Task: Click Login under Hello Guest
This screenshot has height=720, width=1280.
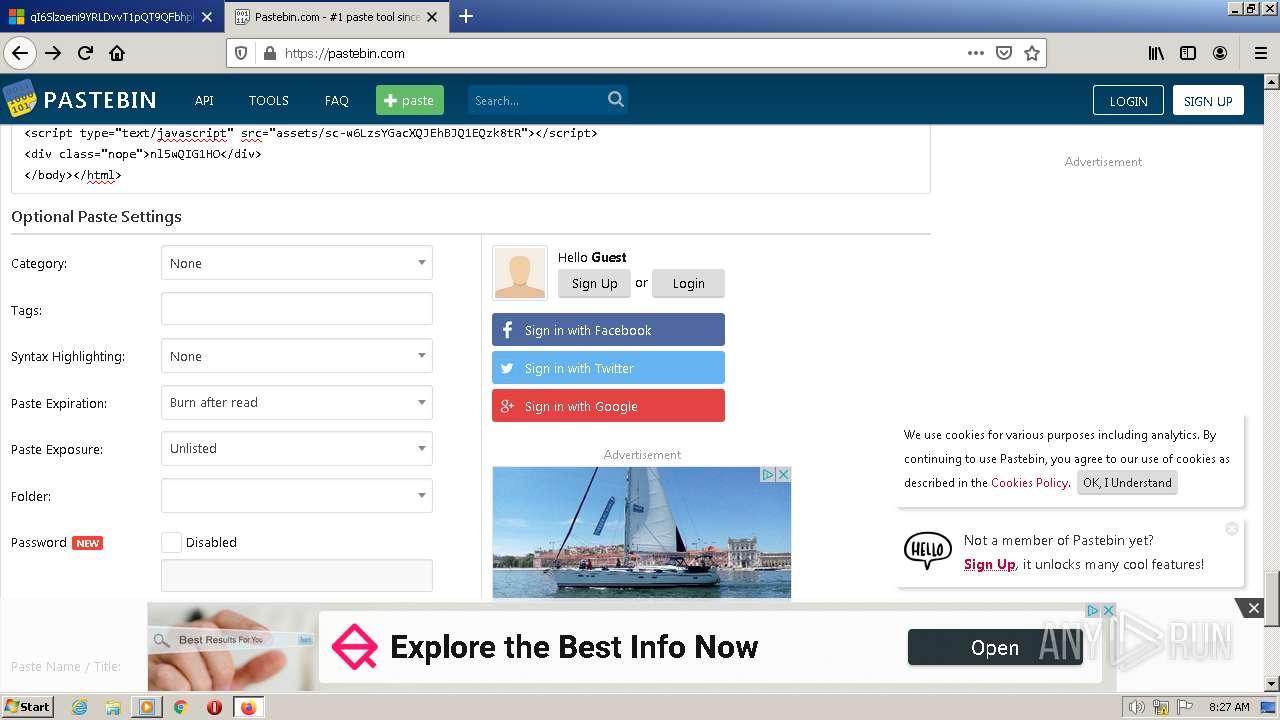Action: pos(688,283)
